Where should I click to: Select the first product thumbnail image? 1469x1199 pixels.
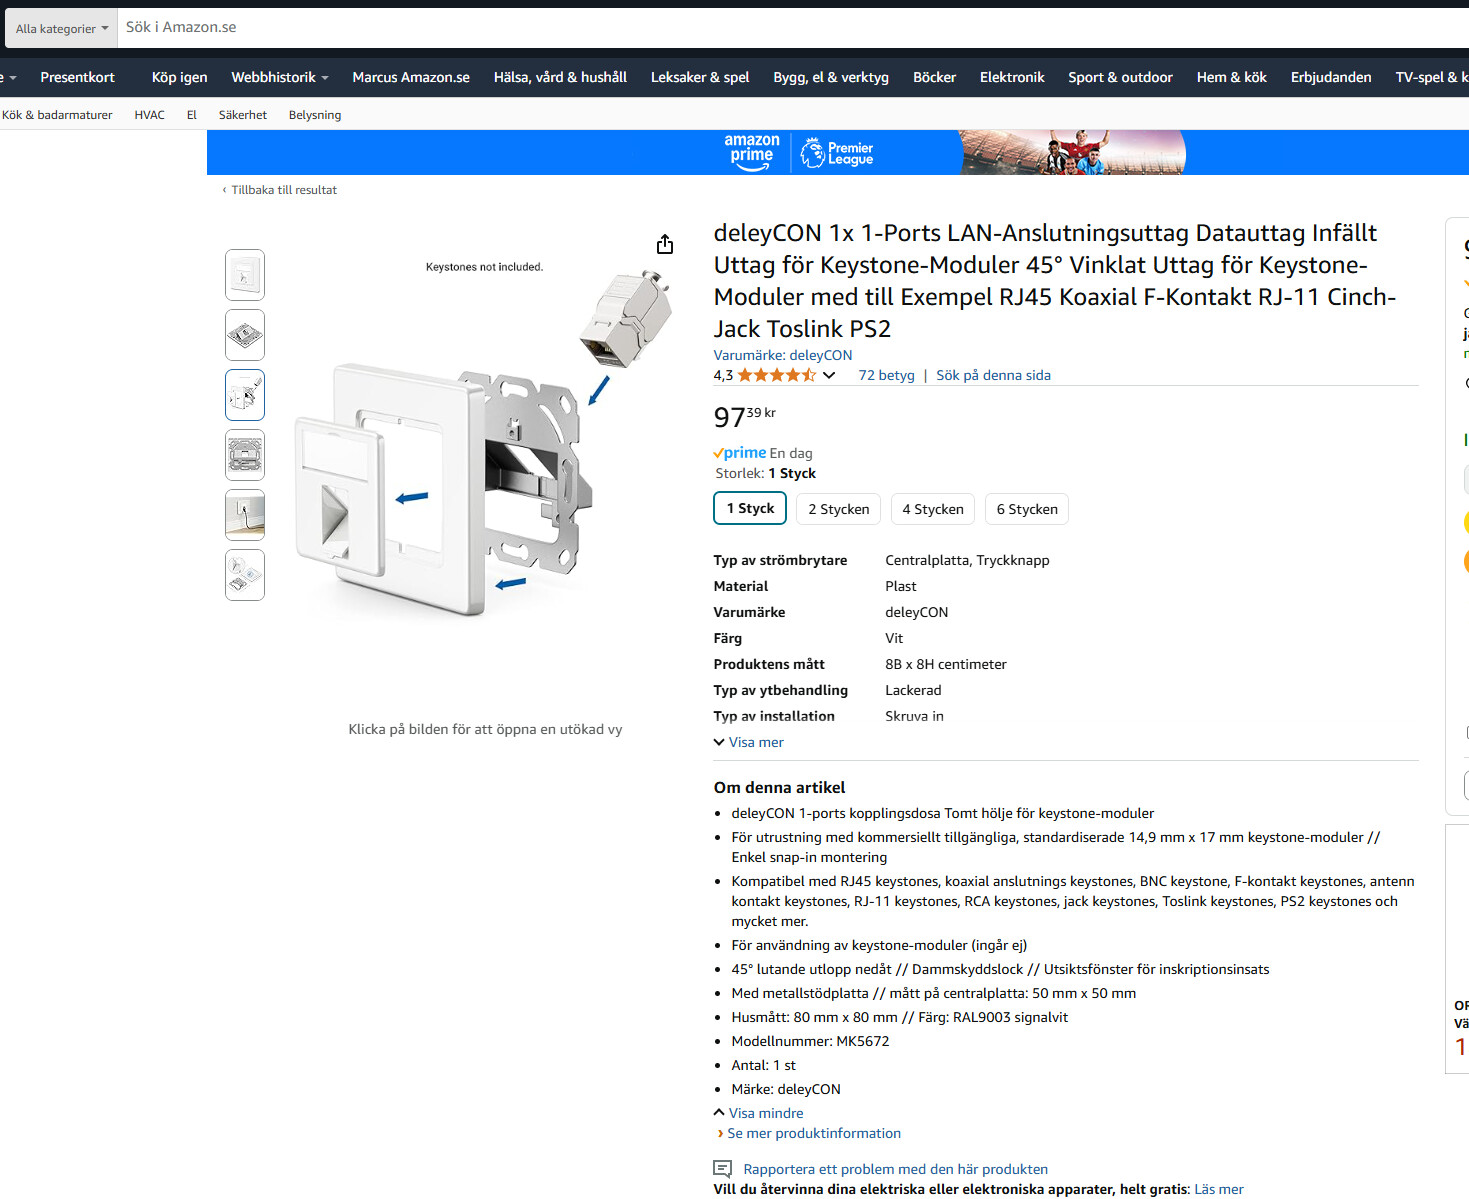coord(245,275)
